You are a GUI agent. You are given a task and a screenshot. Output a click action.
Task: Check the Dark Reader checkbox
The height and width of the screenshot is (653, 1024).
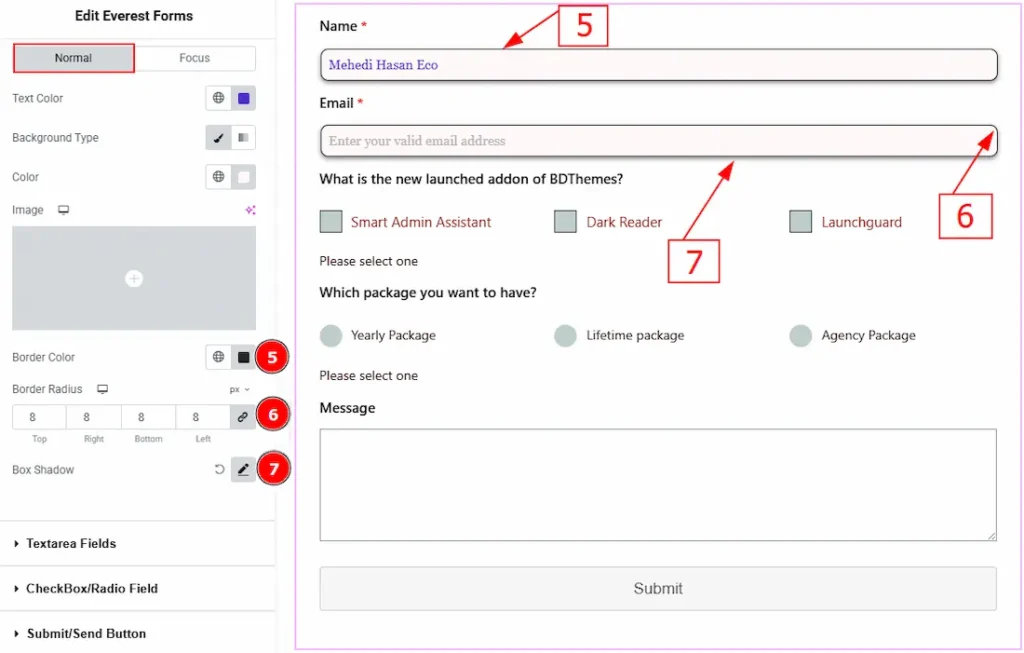(565, 222)
